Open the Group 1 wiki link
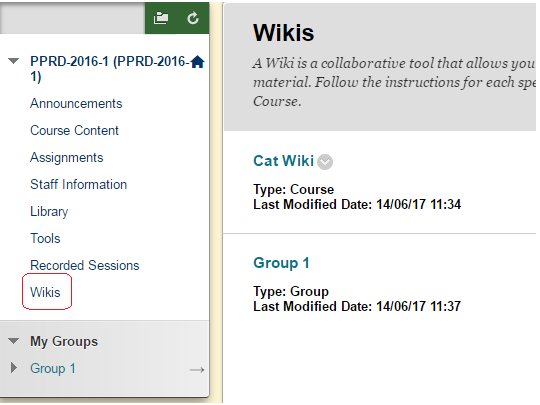This screenshot has width=540, height=405. click(x=281, y=263)
